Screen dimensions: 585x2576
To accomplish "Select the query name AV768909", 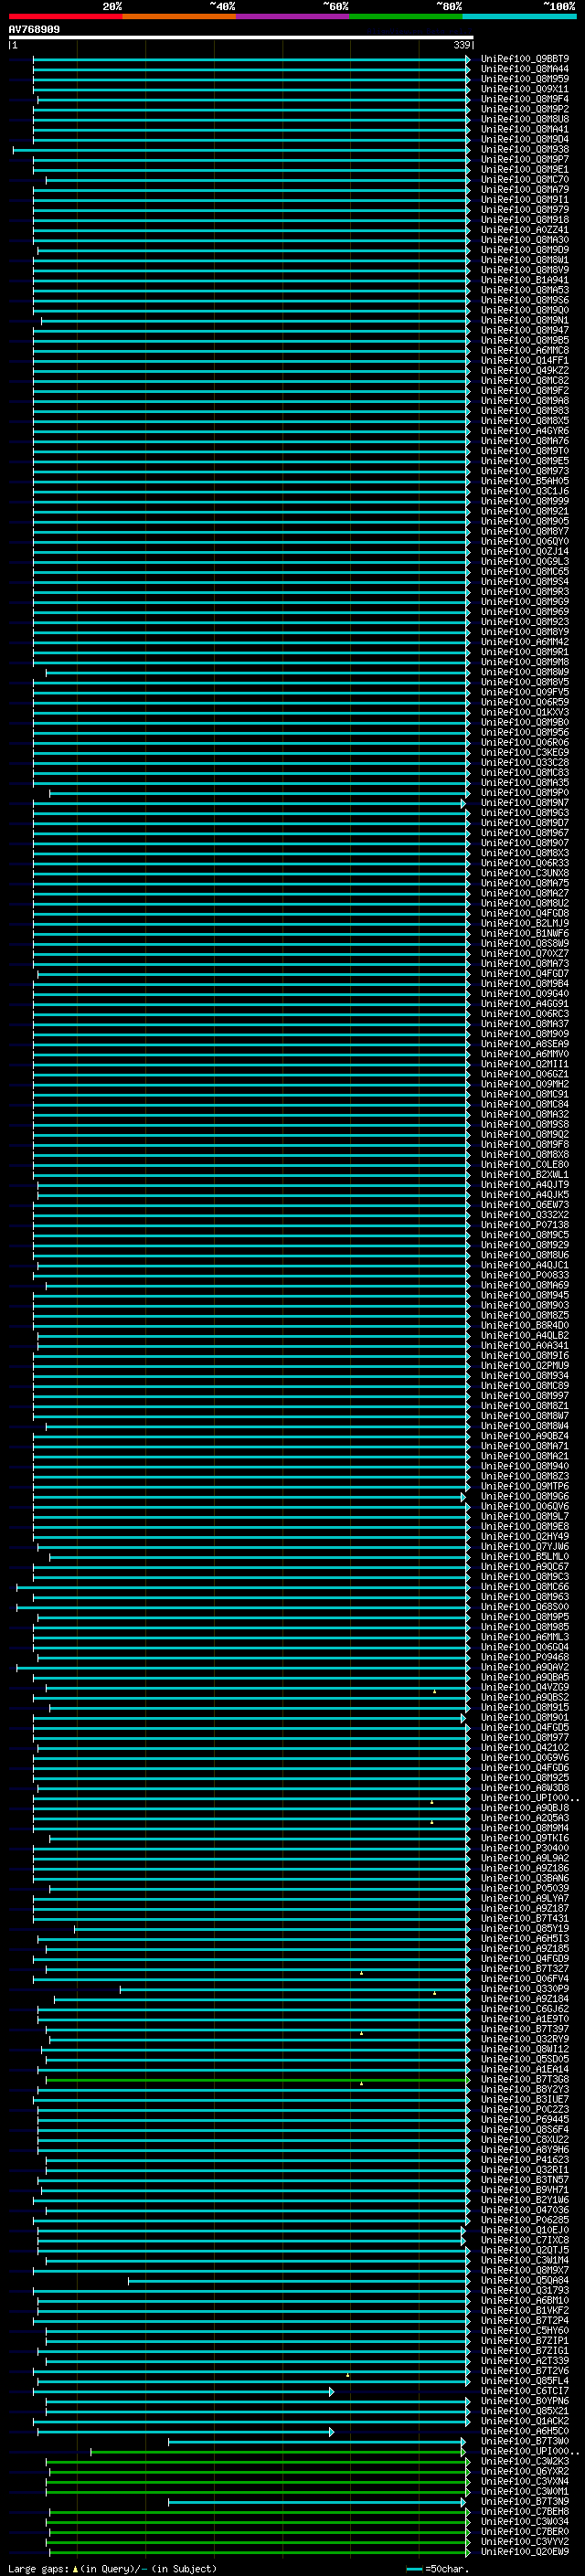I will [x=34, y=30].
